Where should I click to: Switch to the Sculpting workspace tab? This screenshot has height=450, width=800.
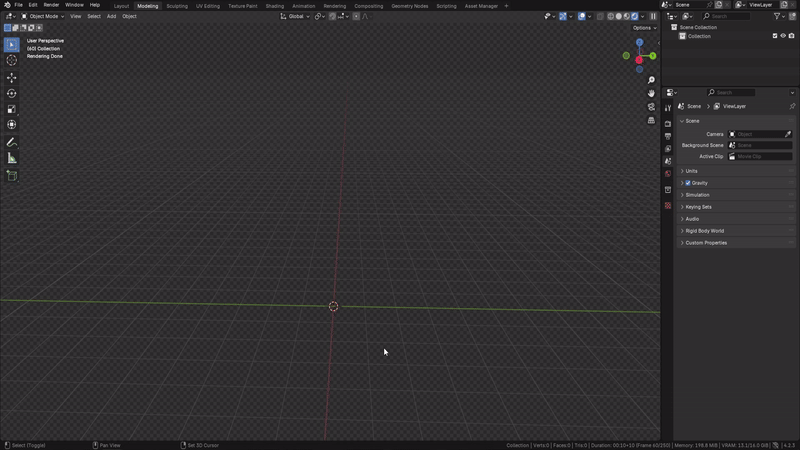[x=177, y=6]
